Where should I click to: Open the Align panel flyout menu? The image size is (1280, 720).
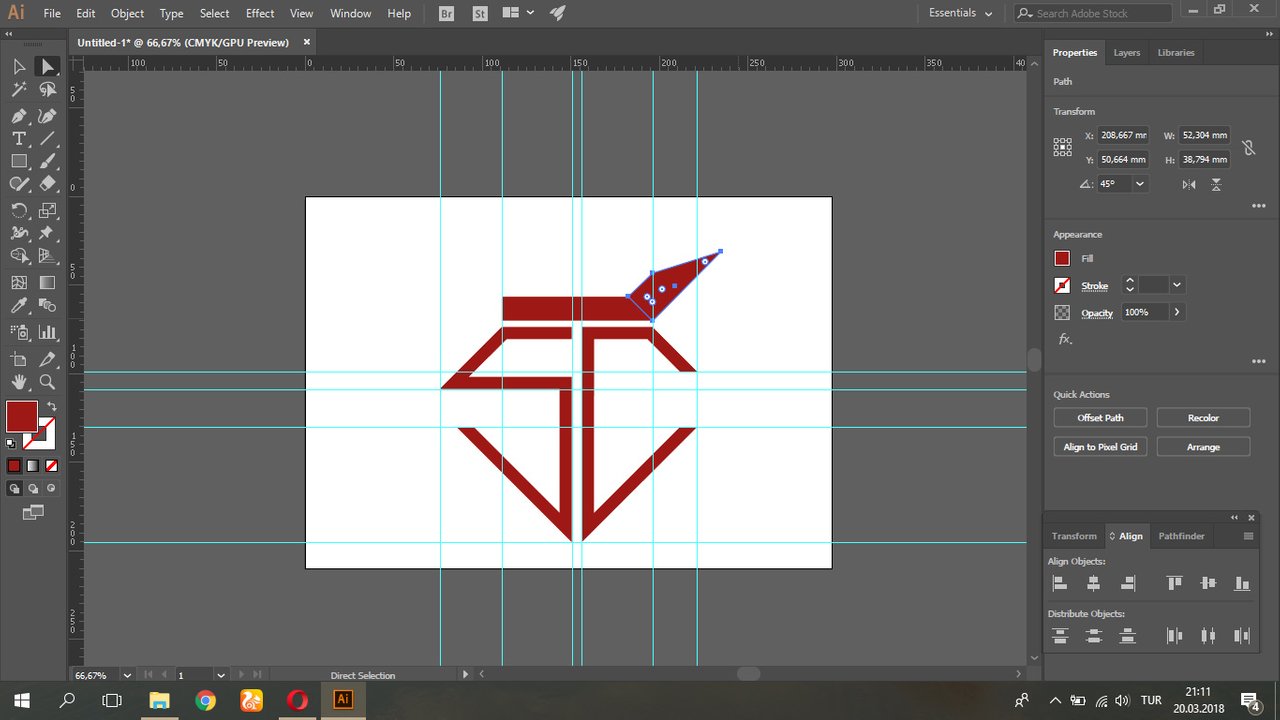tap(1249, 536)
